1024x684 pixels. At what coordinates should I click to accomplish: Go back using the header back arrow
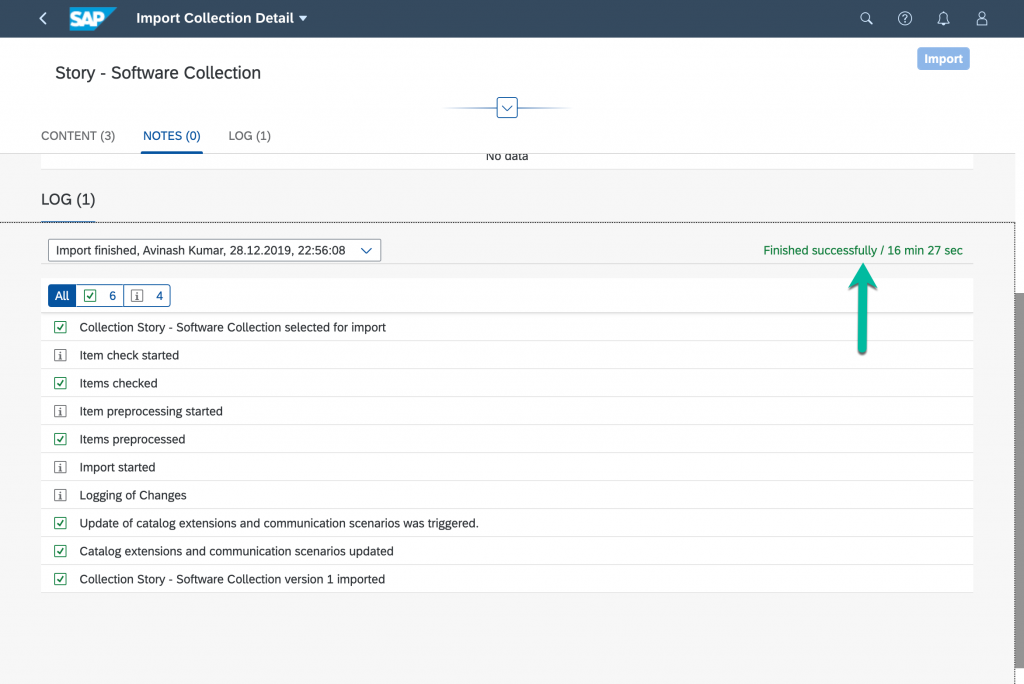[x=43, y=18]
